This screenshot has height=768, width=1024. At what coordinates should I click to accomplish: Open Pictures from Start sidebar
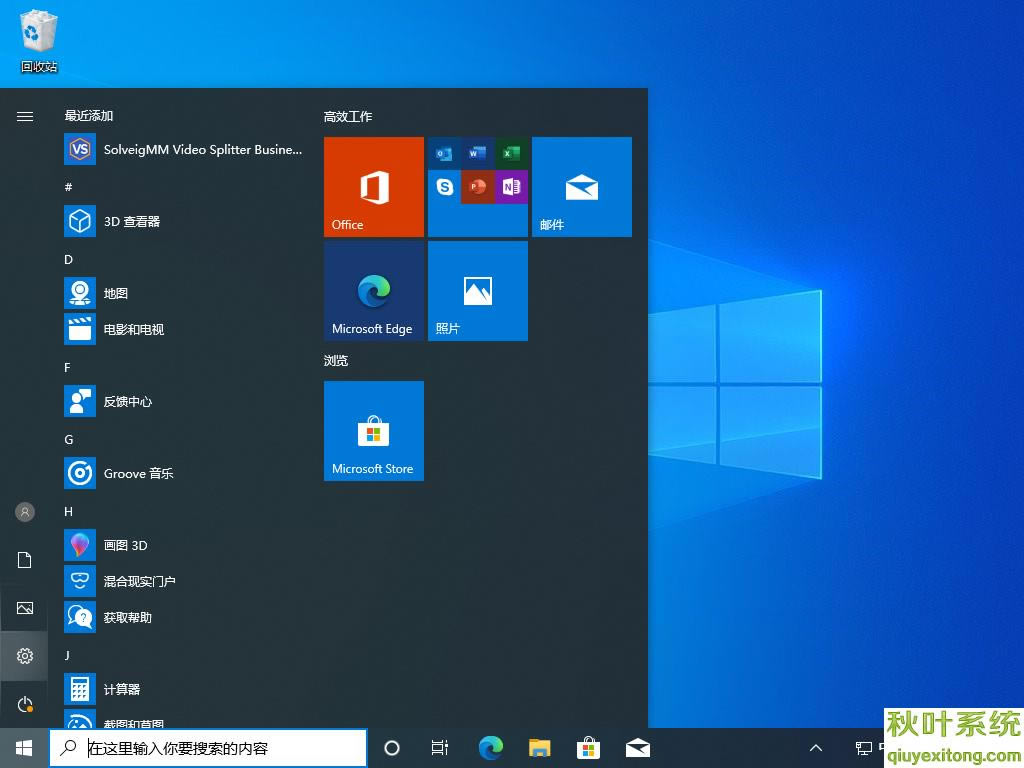click(25, 608)
